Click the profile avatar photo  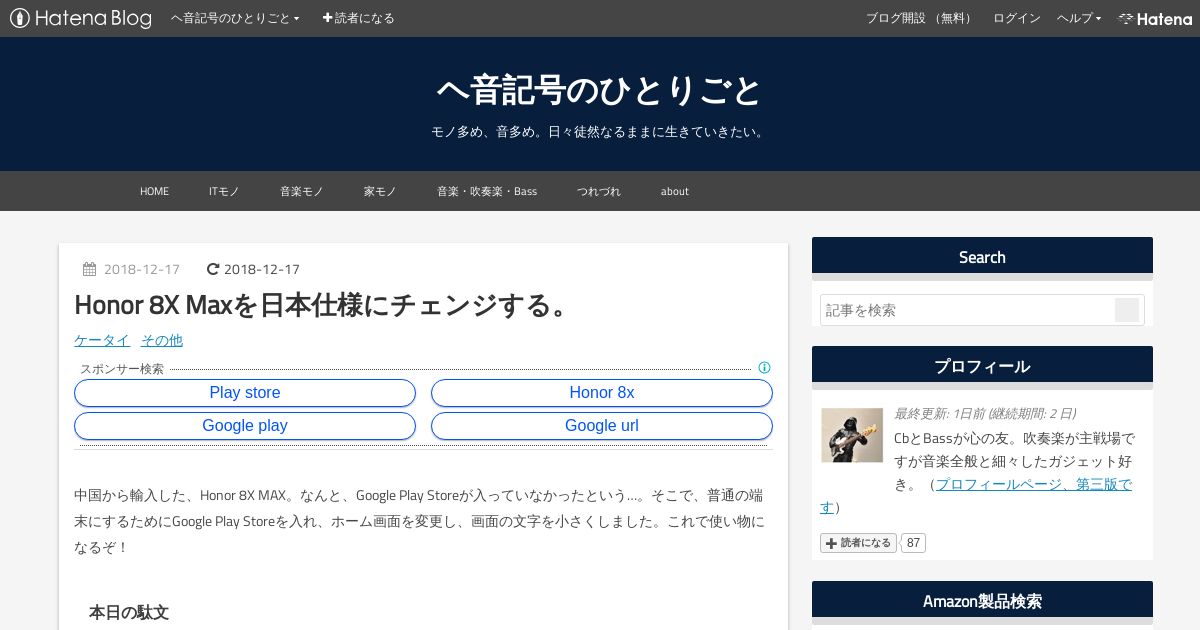pyautogui.click(x=852, y=435)
